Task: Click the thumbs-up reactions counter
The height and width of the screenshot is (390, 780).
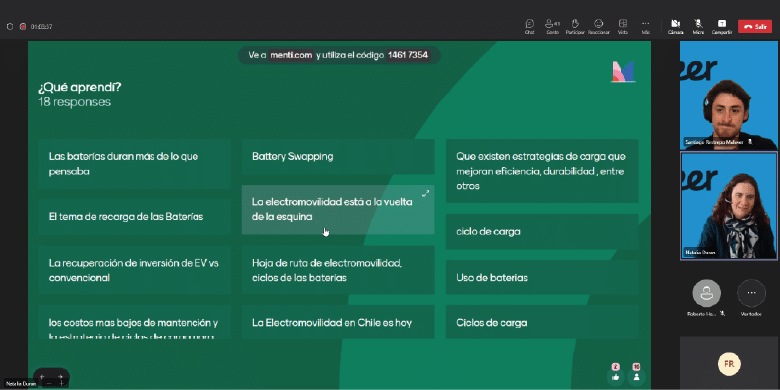Action: pos(616,374)
